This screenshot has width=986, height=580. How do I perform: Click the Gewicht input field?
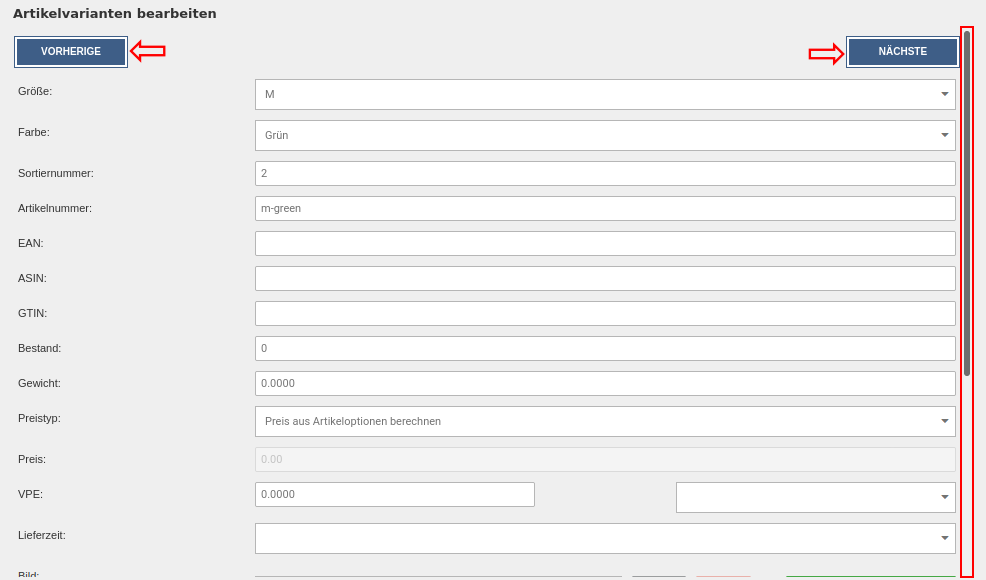[605, 384]
